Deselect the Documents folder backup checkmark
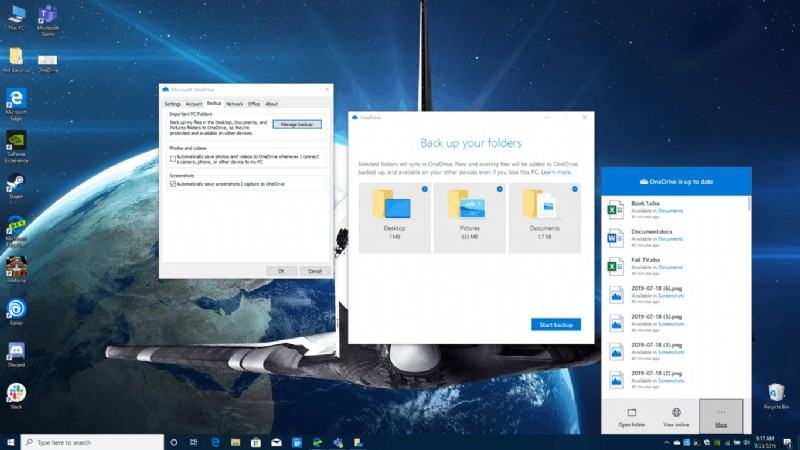This screenshot has height=450, width=800. [x=574, y=189]
